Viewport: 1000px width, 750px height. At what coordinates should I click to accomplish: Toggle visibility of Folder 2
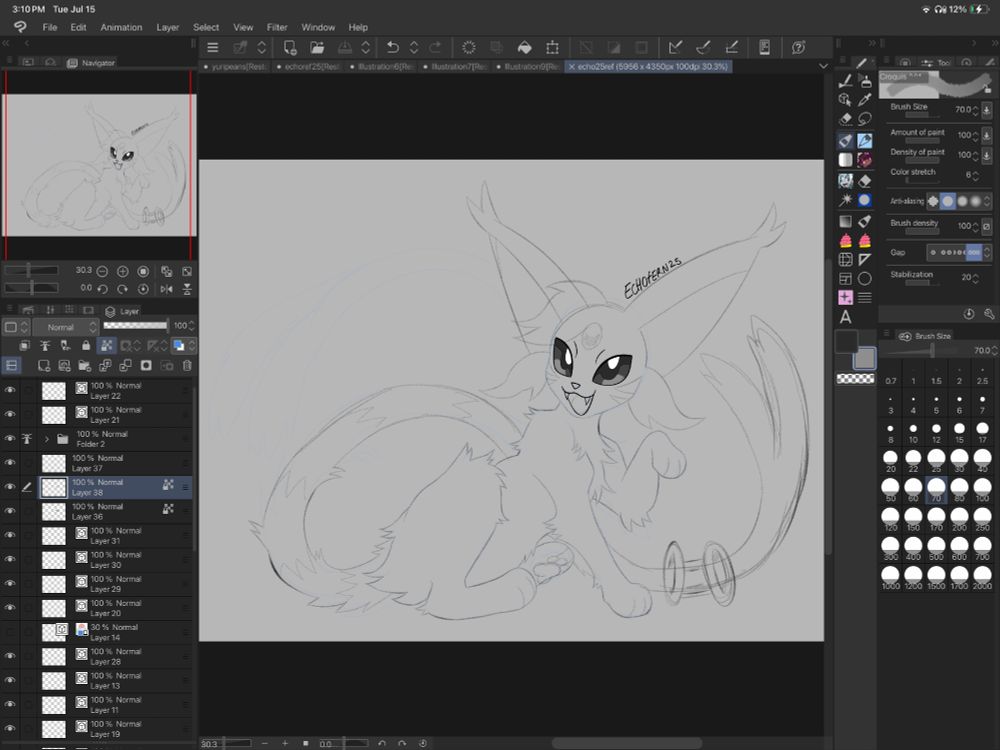click(x=10, y=438)
